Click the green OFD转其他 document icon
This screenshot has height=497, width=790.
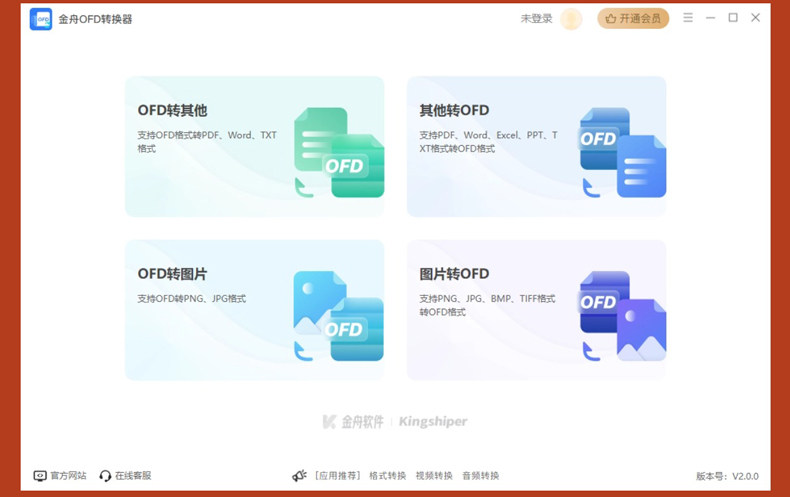click(x=339, y=152)
